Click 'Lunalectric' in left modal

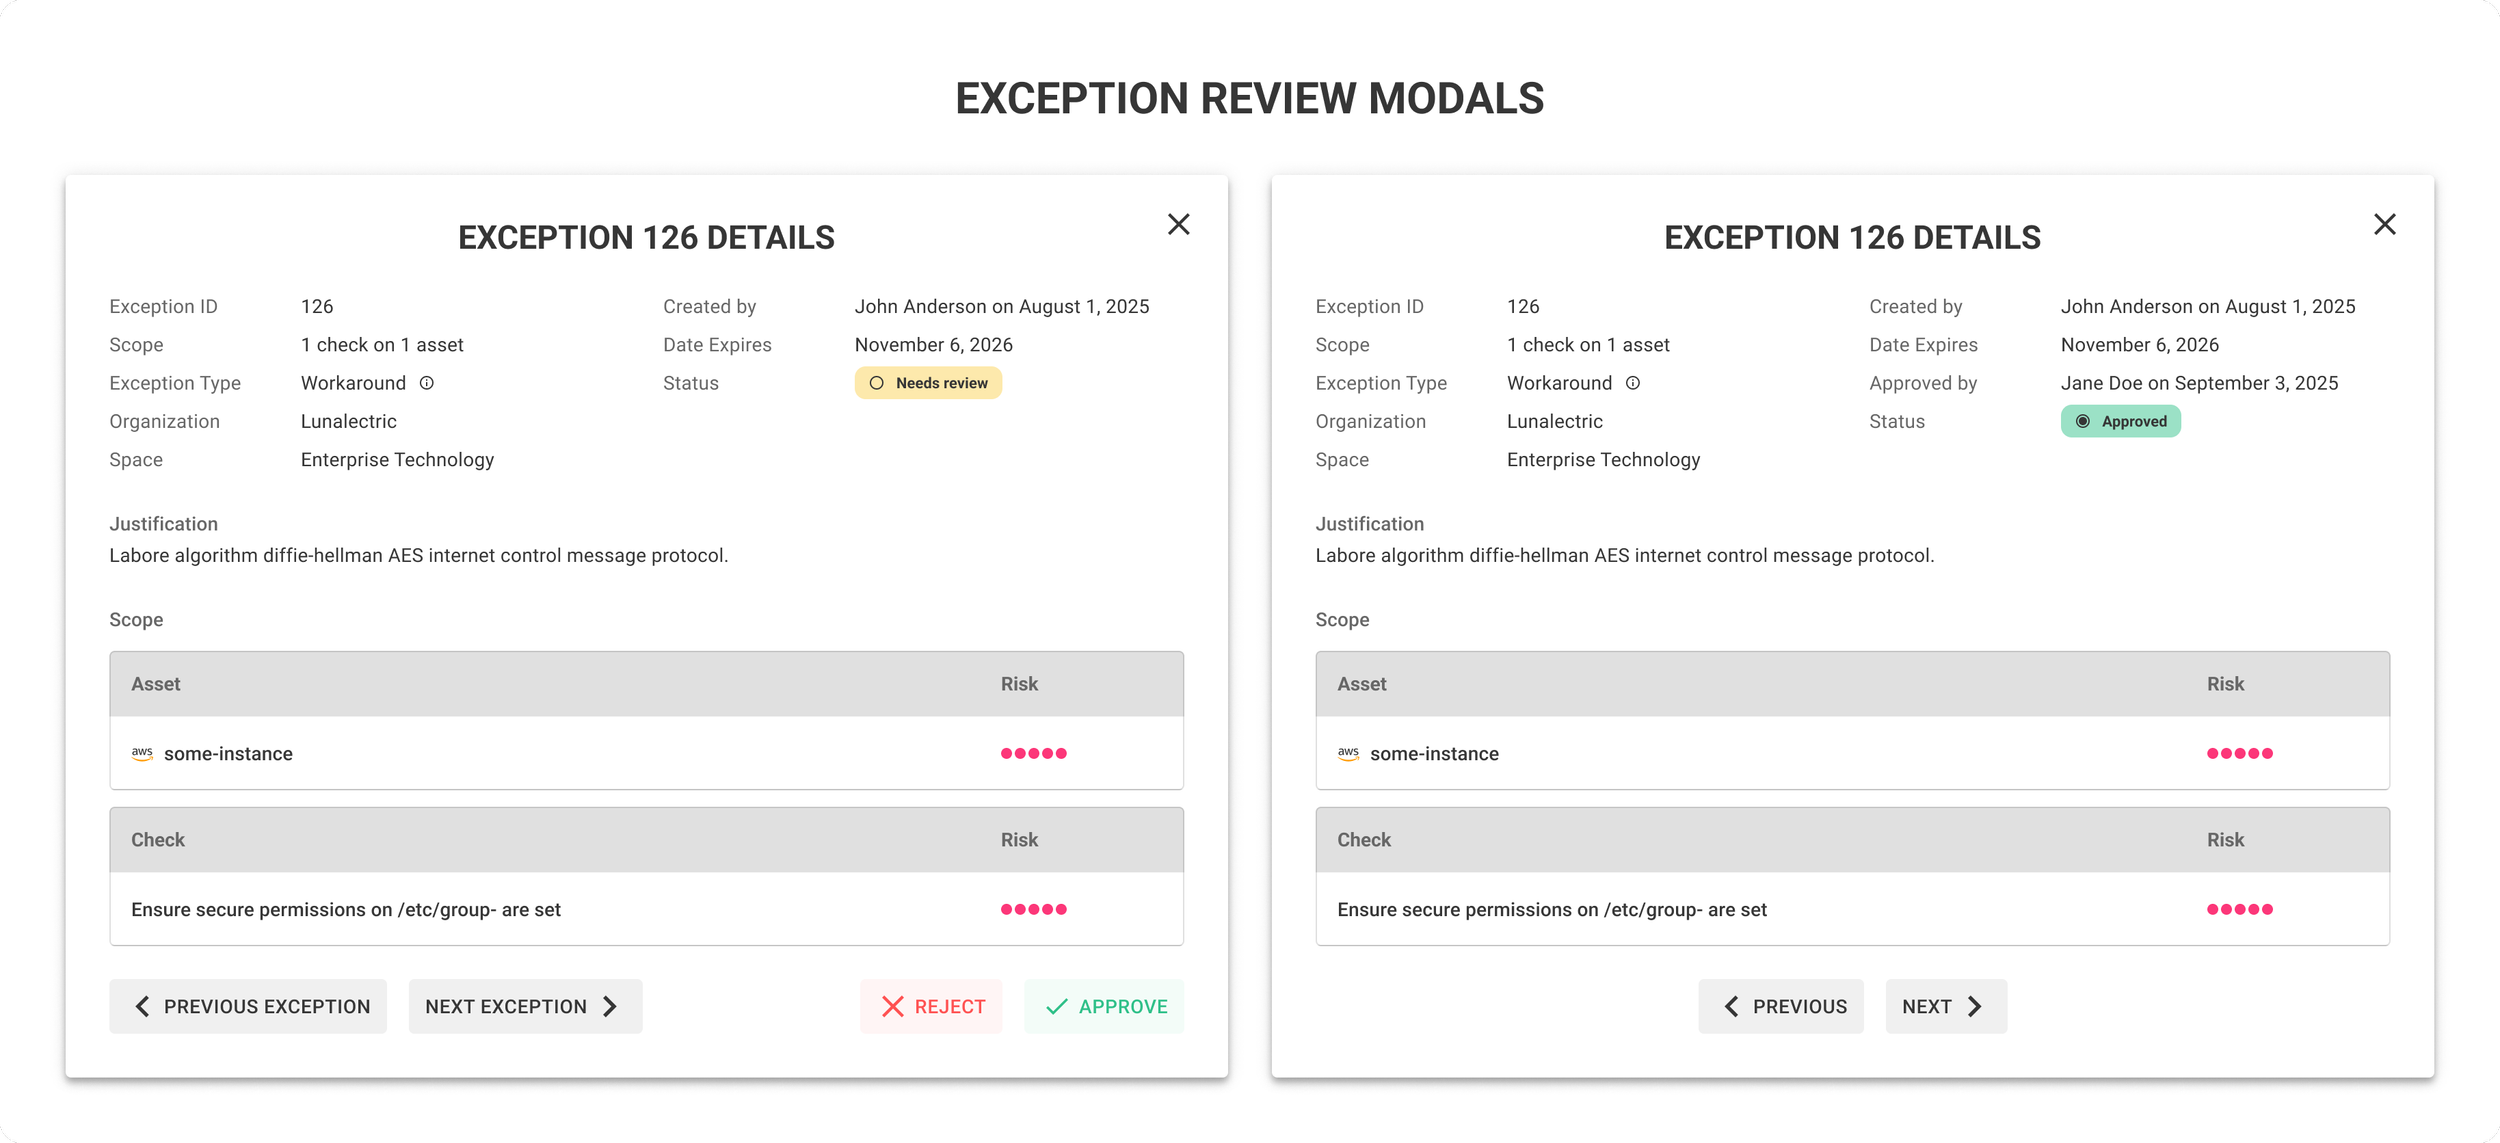pyautogui.click(x=349, y=421)
